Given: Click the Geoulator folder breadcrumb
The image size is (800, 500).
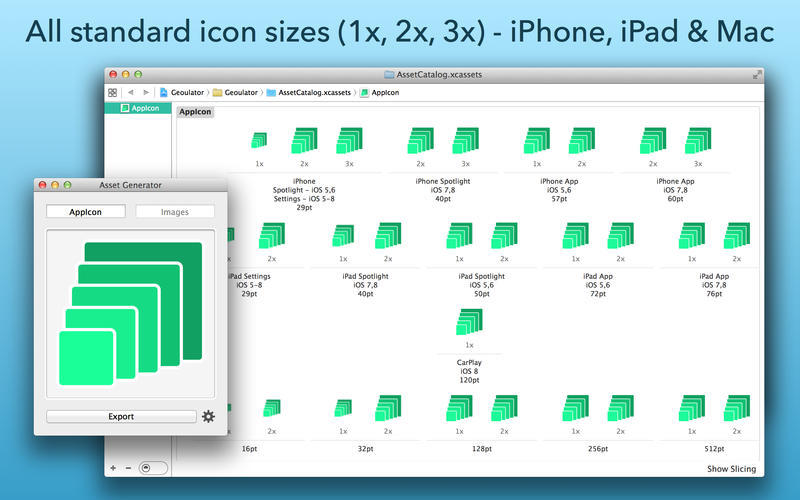Looking at the screenshot, I should click(x=235, y=92).
